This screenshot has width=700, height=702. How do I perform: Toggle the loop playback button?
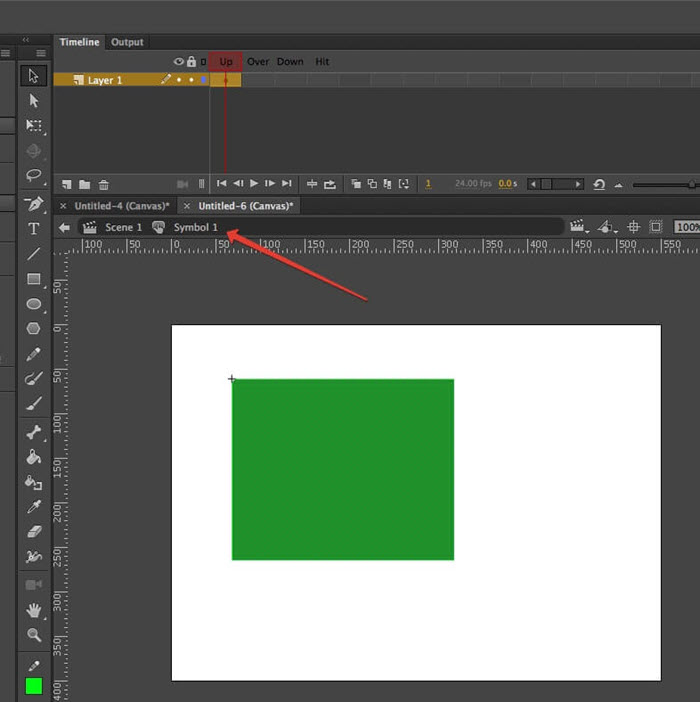pyautogui.click(x=598, y=184)
